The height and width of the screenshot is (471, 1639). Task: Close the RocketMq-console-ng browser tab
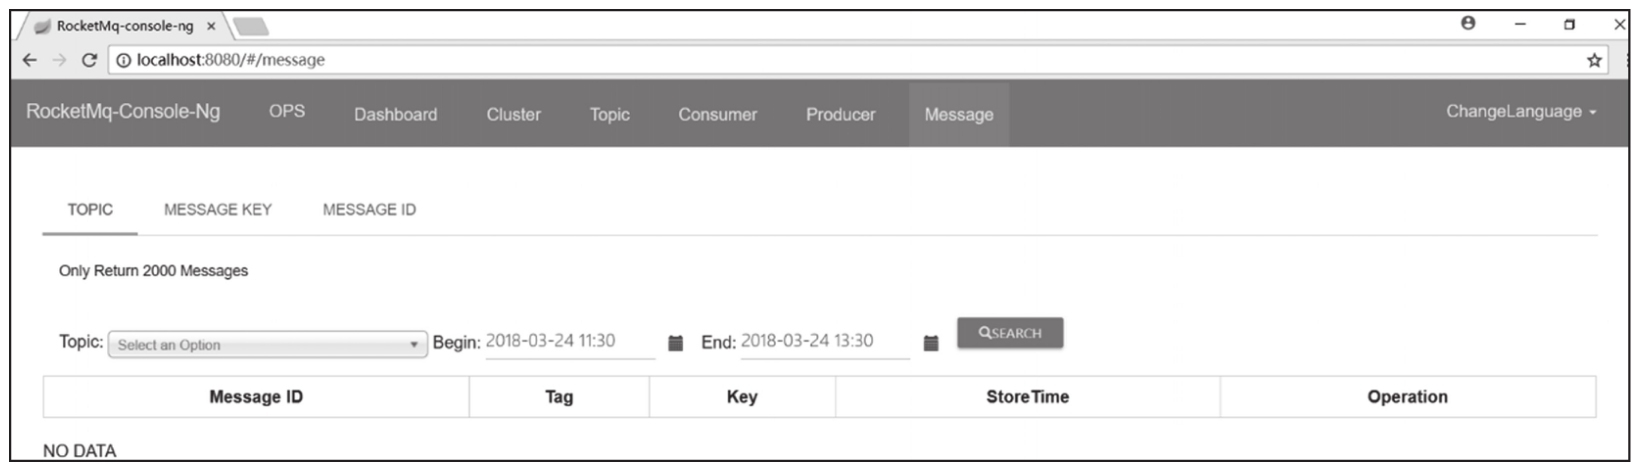(211, 26)
